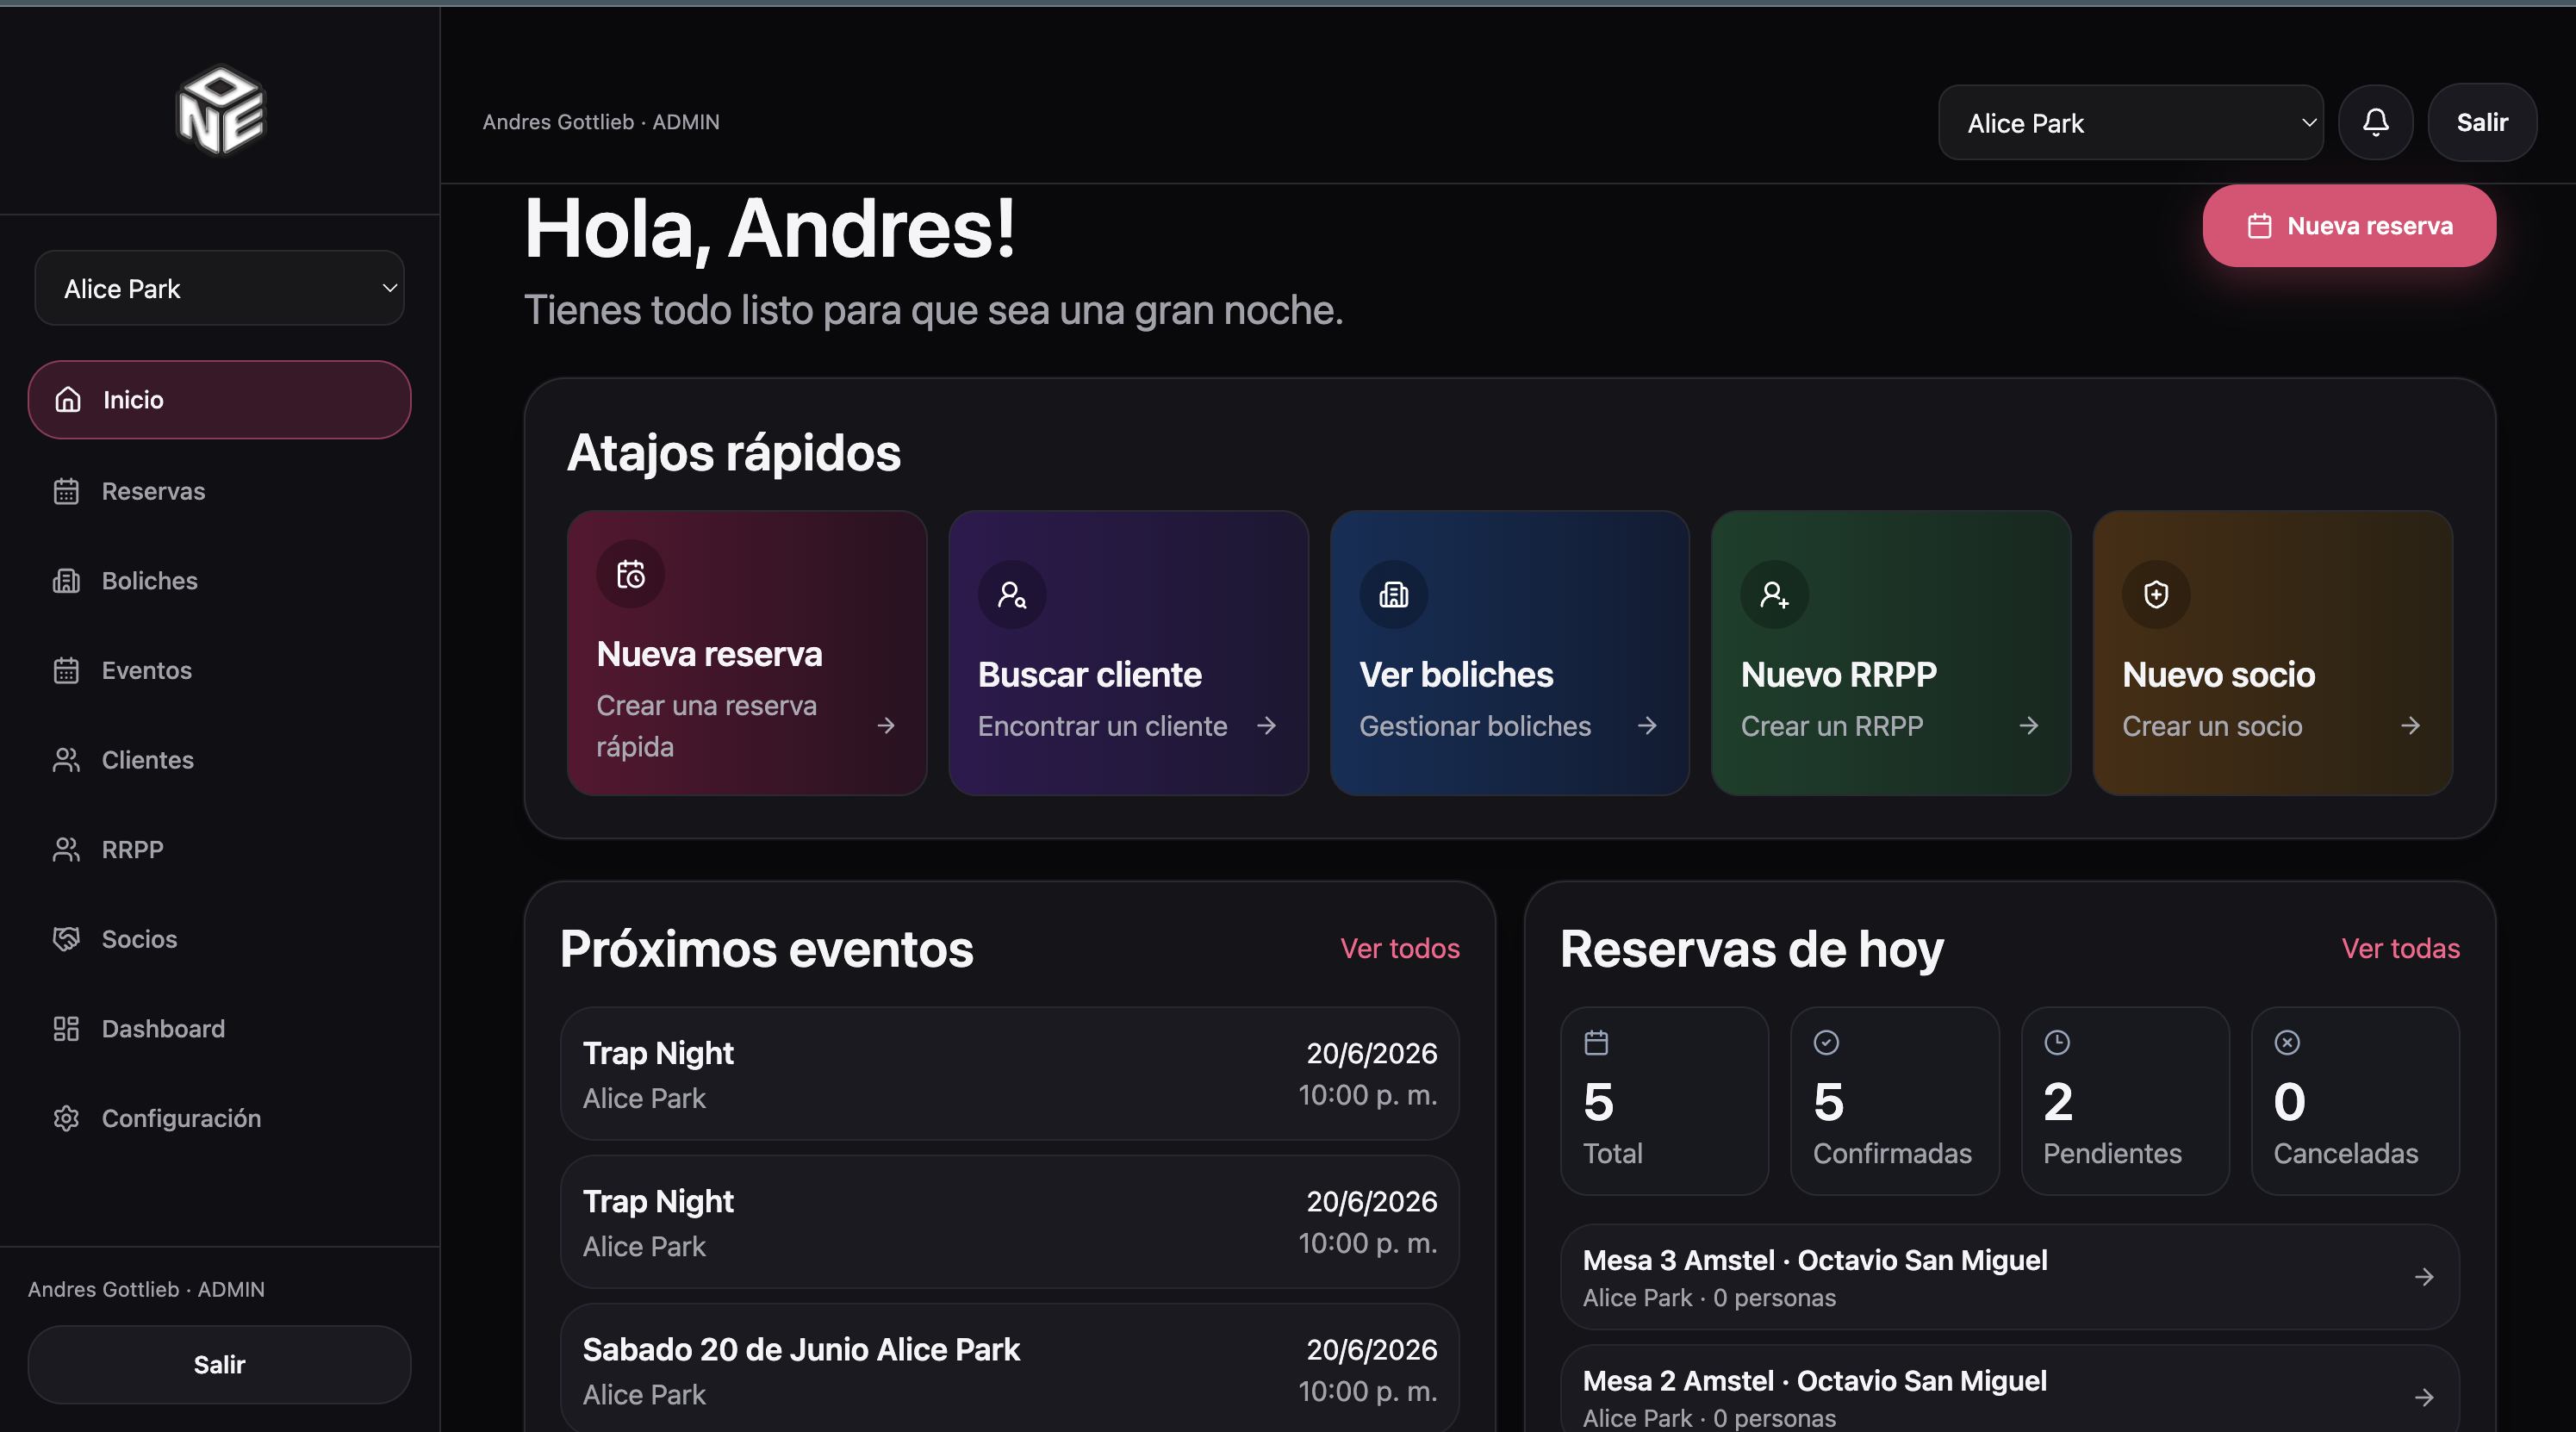Click Salir button in the top bar
Screen dimensions: 2576x1432
pyautogui.click(x=2481, y=122)
